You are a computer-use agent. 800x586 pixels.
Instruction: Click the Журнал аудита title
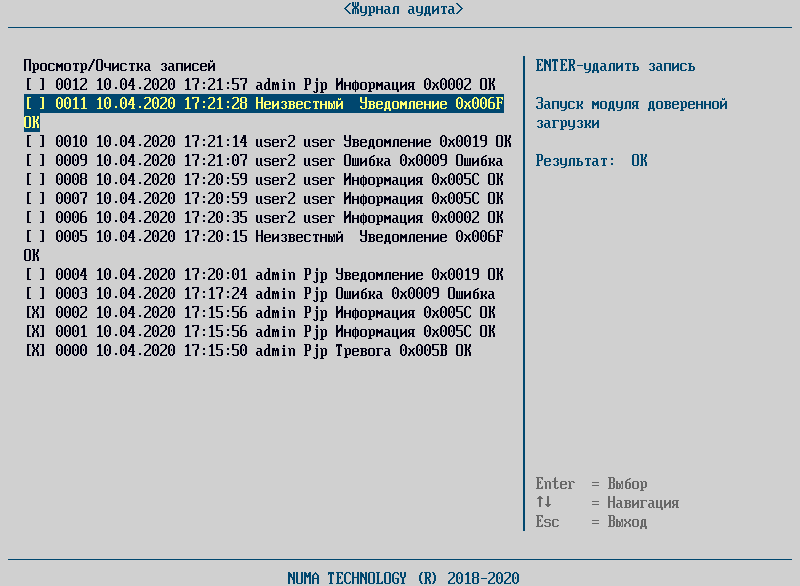point(403,9)
